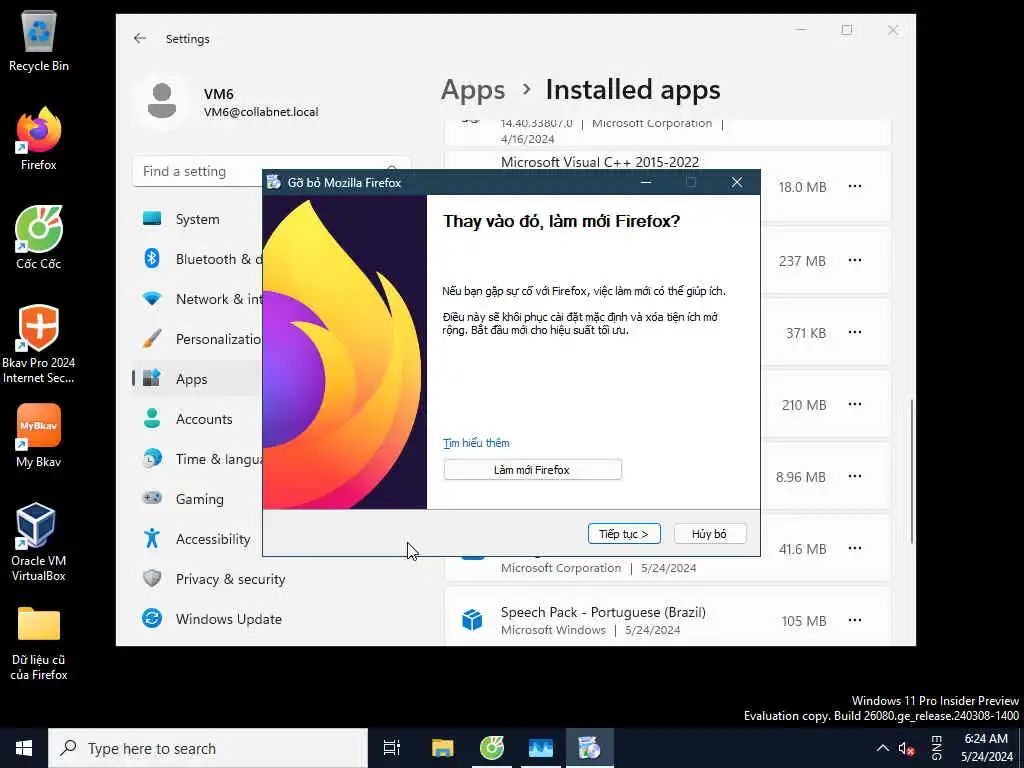Image resolution: width=1024 pixels, height=768 pixels.
Task: Click the VM6 user profile avatar
Action: point(161,101)
